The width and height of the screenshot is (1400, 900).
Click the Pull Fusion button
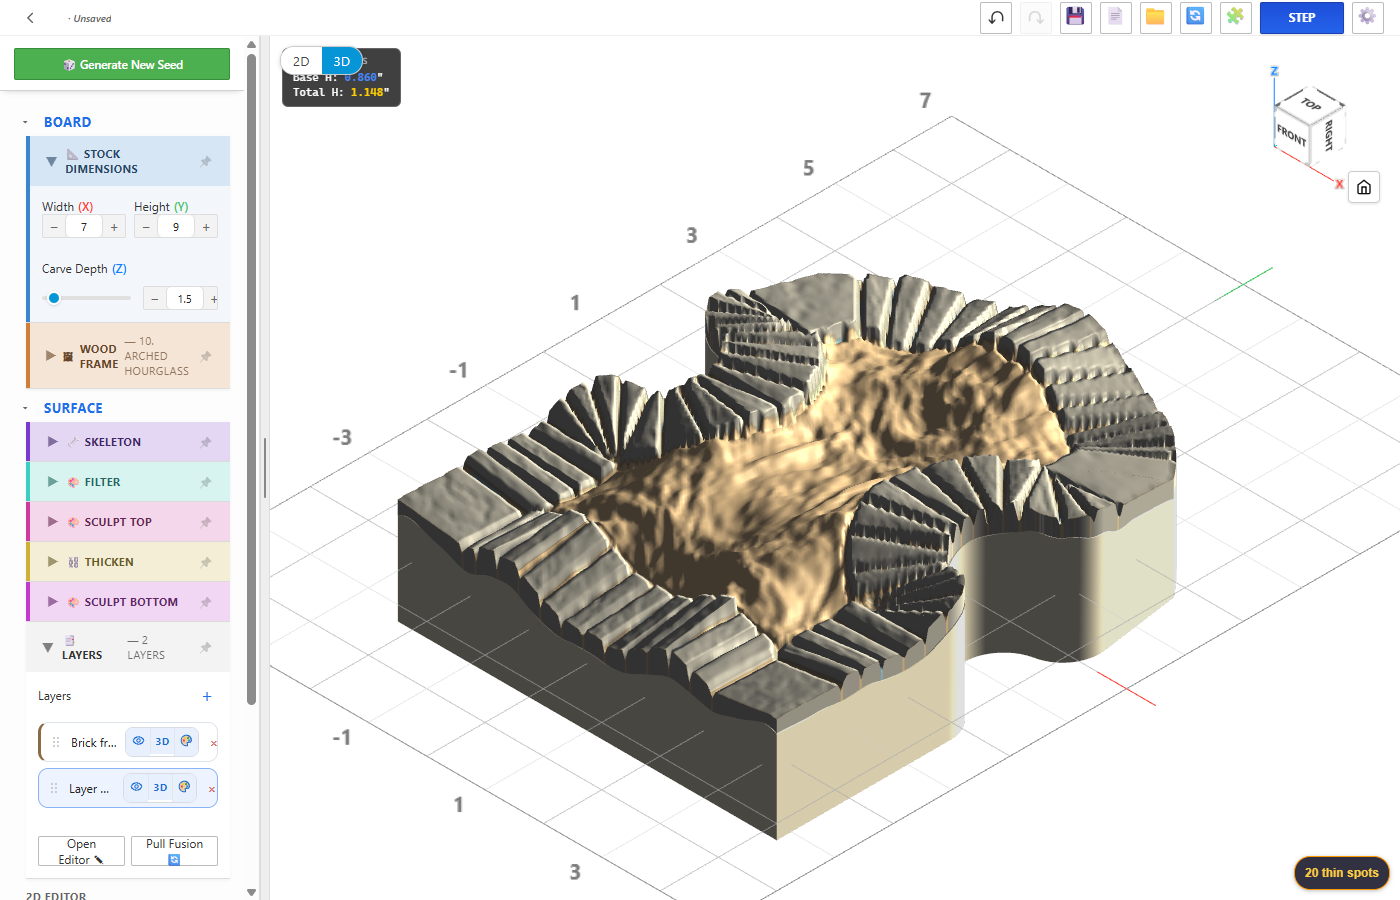(x=174, y=851)
